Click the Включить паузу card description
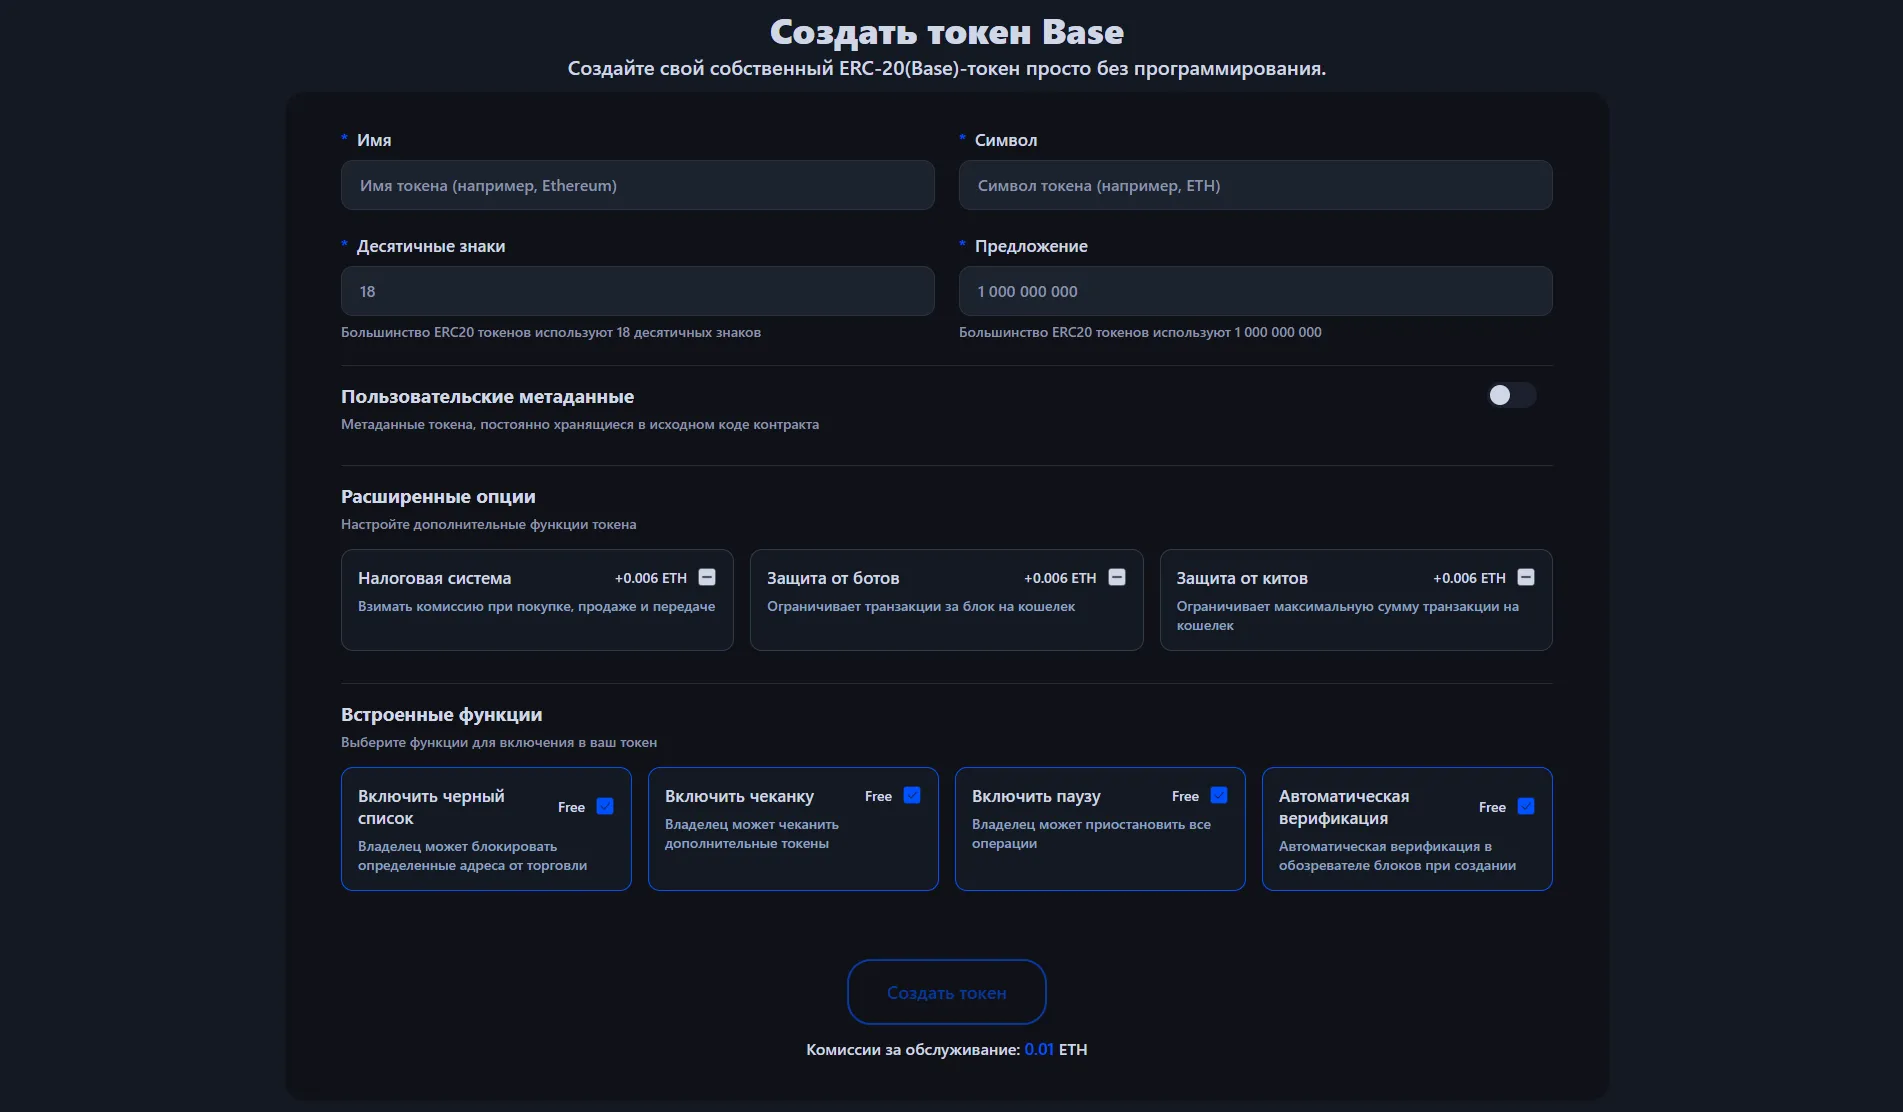1903x1112 pixels. [x=1090, y=833]
